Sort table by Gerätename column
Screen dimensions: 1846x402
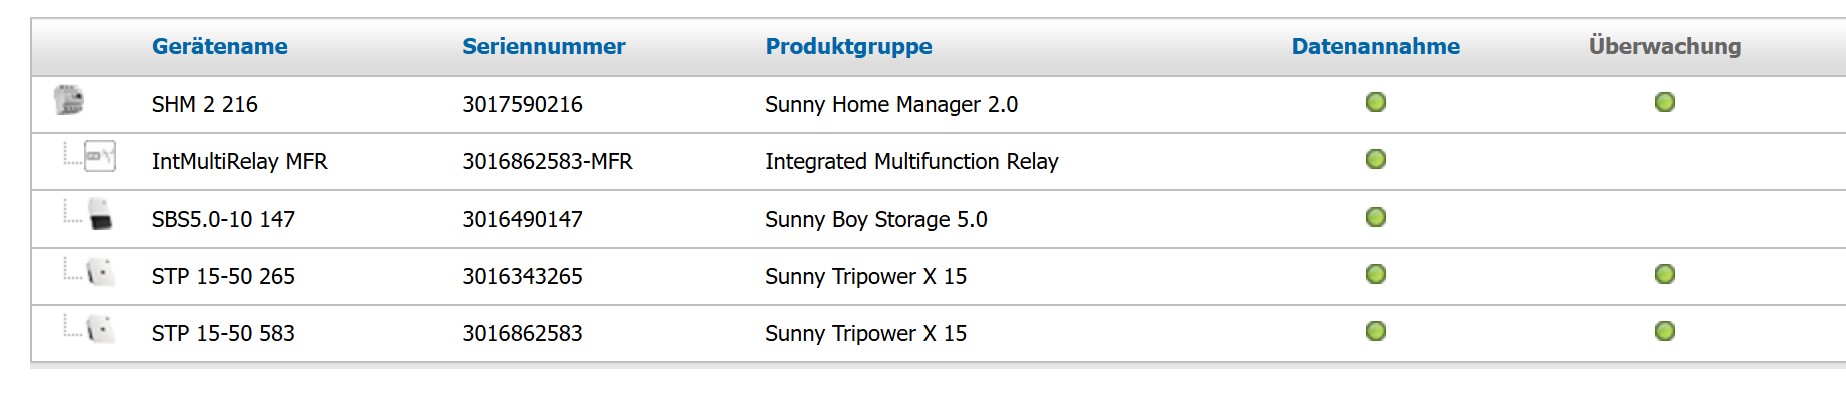[220, 46]
